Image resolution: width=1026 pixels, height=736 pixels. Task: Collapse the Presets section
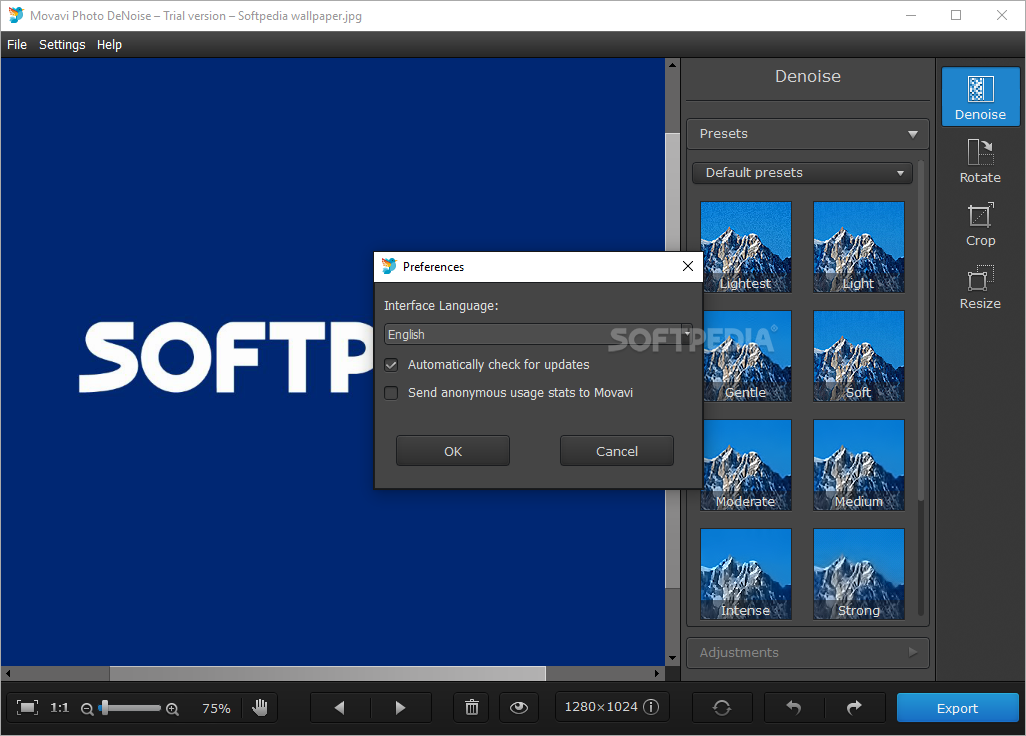pyautogui.click(x=807, y=133)
